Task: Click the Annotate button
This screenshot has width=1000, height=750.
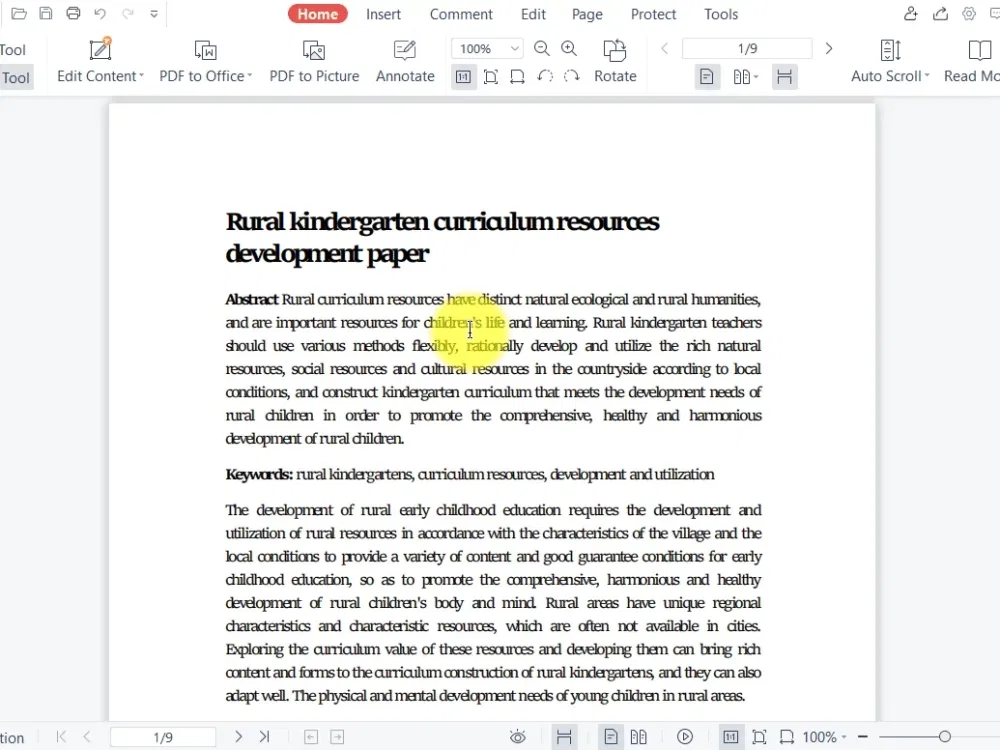Action: click(x=405, y=61)
